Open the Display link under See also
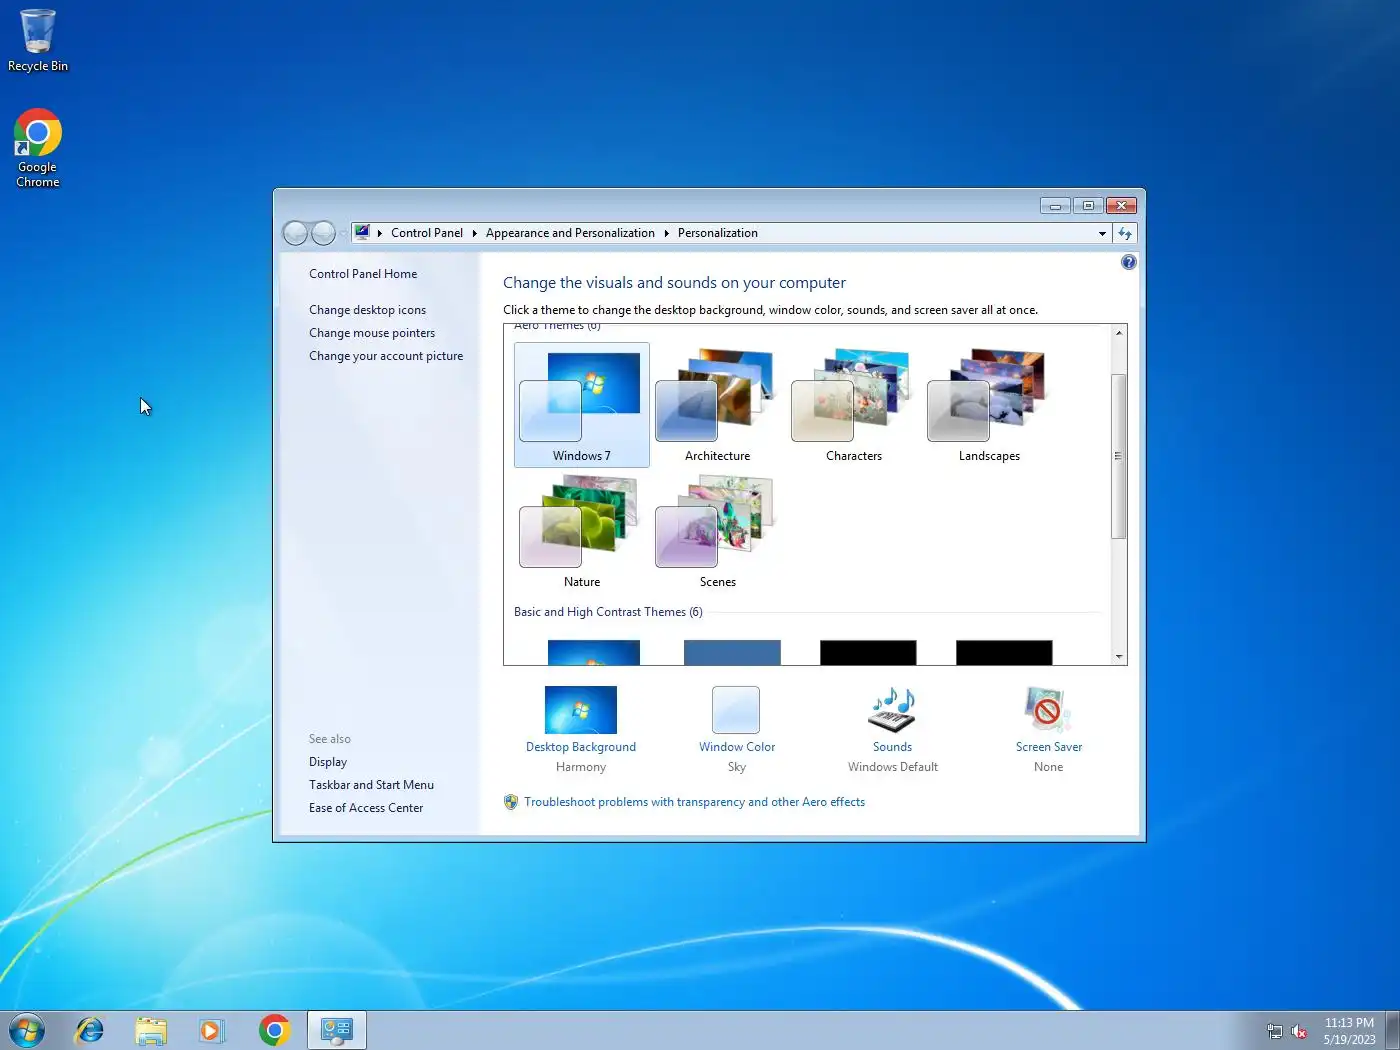1400x1050 pixels. tap(328, 762)
